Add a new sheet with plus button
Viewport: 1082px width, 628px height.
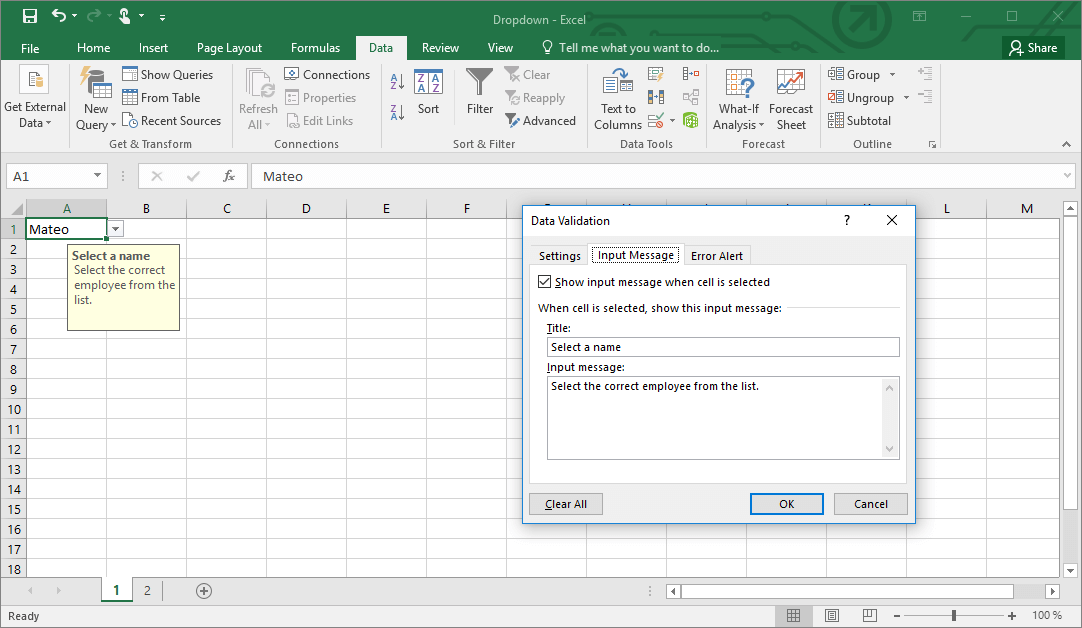pyautogui.click(x=204, y=591)
